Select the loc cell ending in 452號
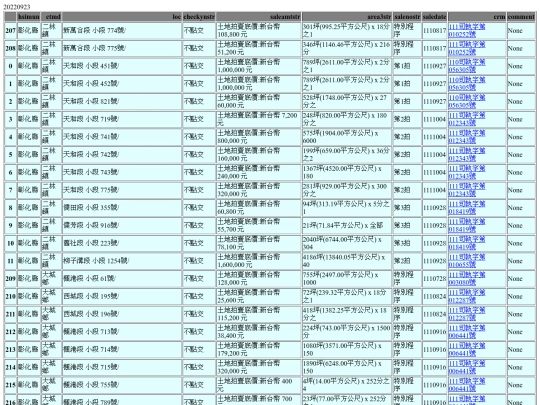The image size is (540, 405). click(x=122, y=84)
